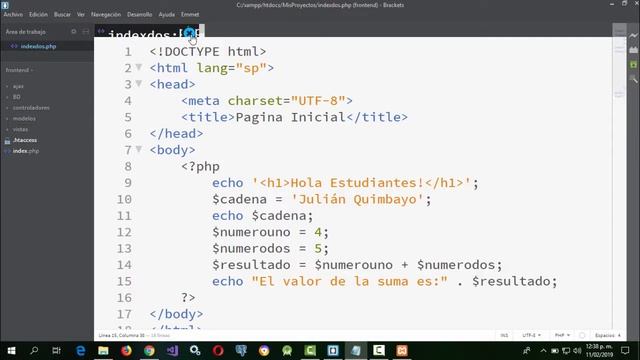The height and width of the screenshot is (360, 640).
Task: Open the Edición menu
Action: (x=38, y=14)
